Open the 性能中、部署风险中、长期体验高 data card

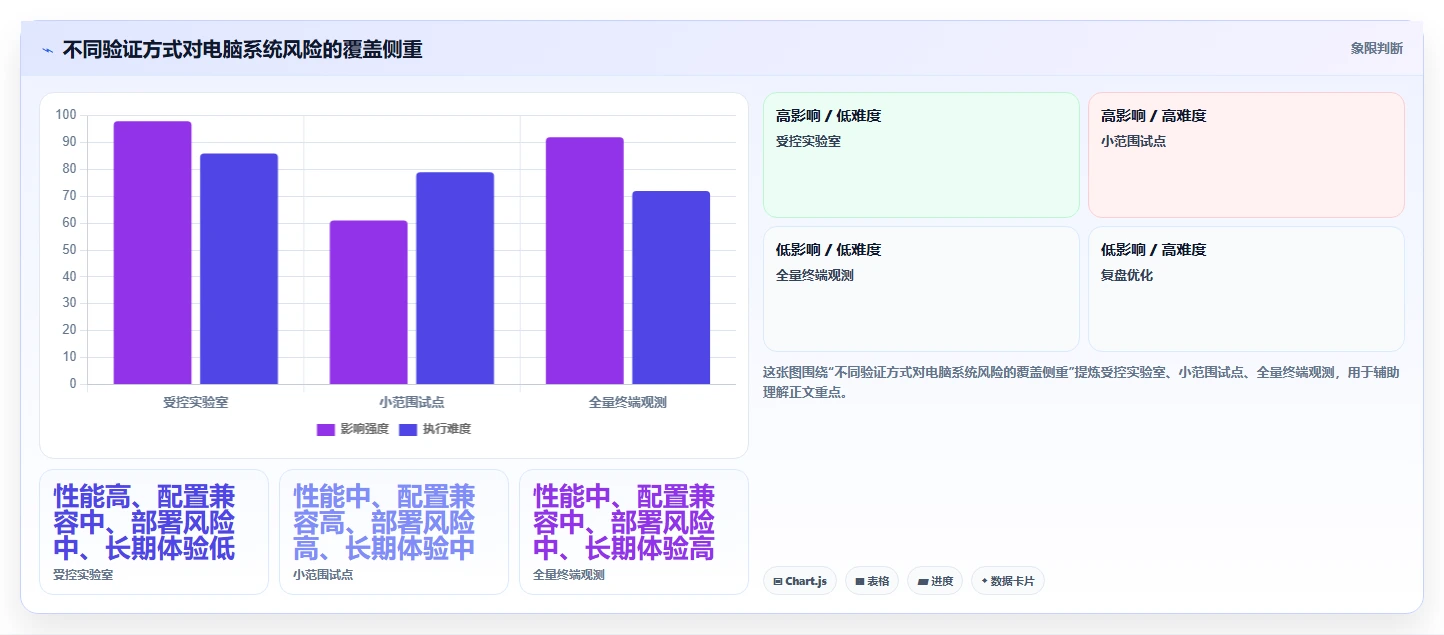(634, 532)
